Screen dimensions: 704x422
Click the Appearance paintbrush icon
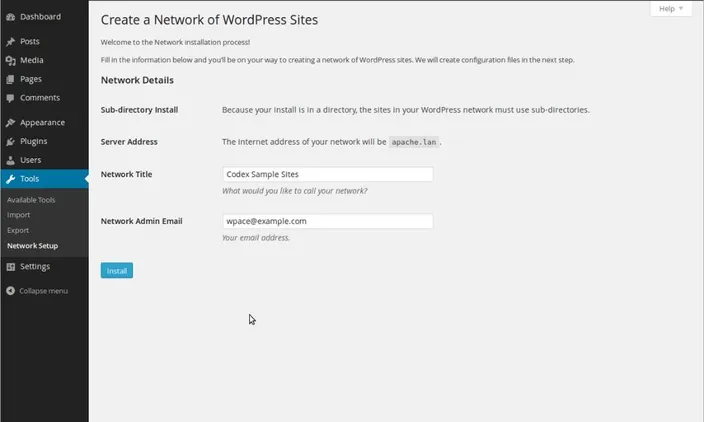[x=10, y=123]
